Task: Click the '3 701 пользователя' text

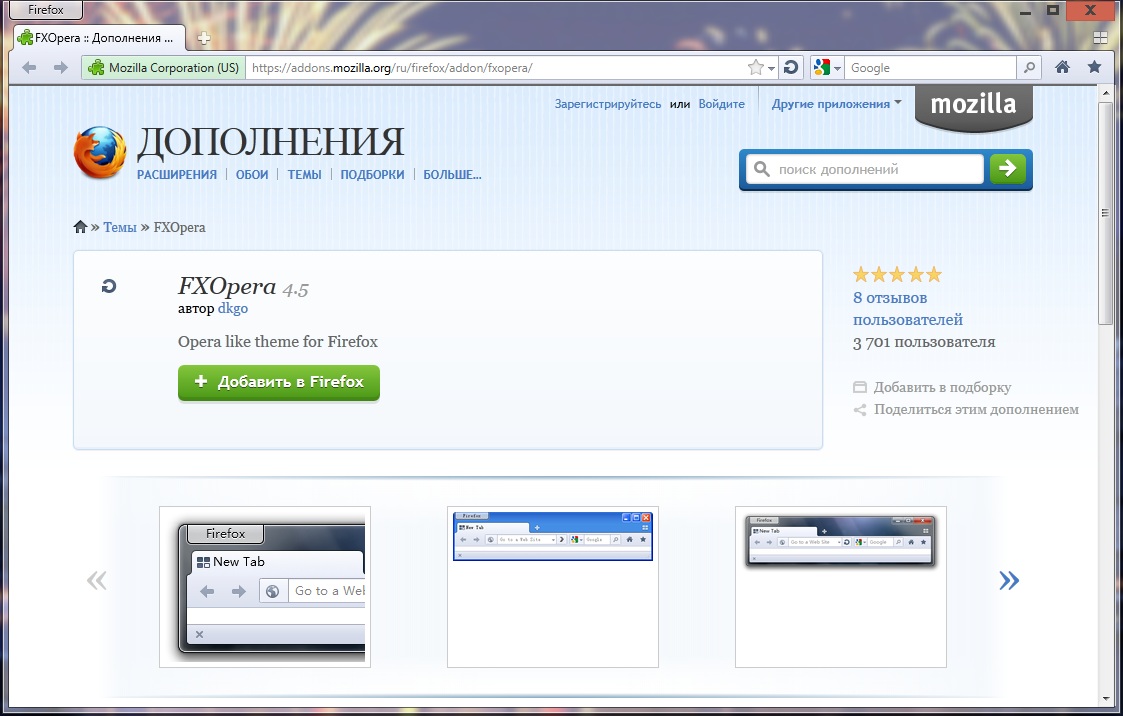Action: pyautogui.click(x=924, y=342)
